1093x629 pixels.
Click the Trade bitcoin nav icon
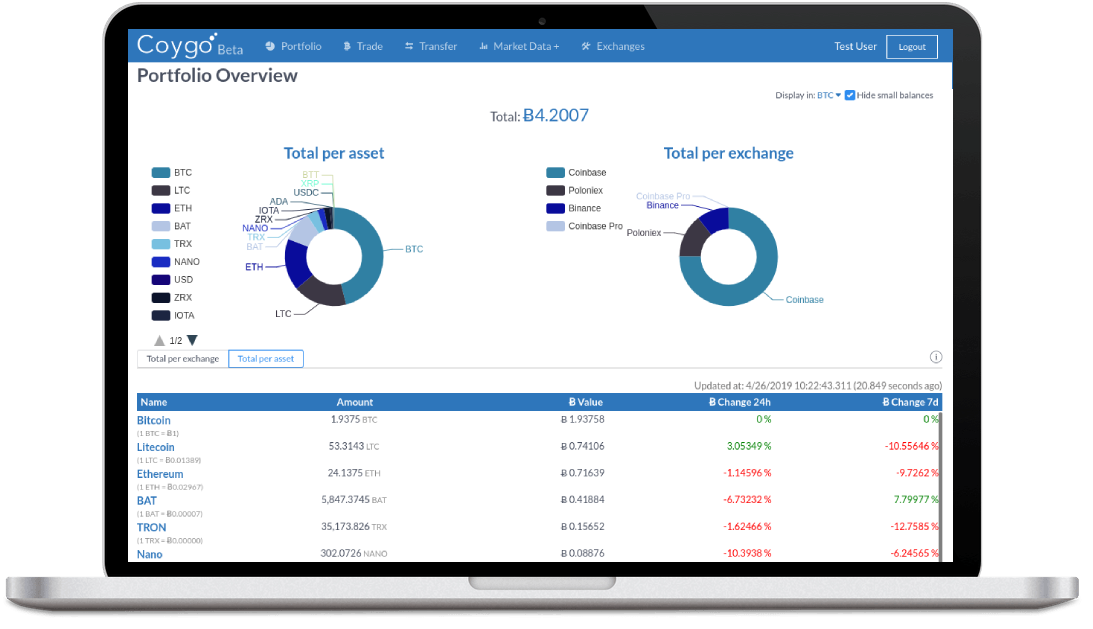346,46
